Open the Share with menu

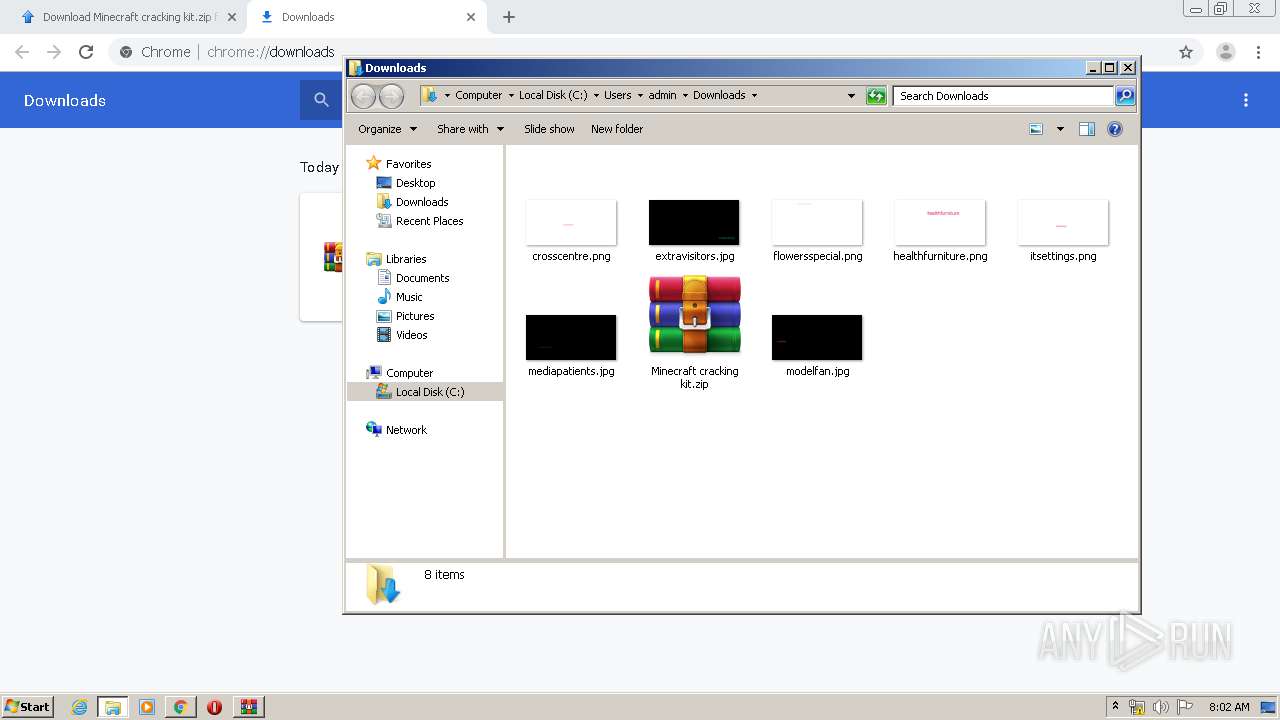(470, 129)
